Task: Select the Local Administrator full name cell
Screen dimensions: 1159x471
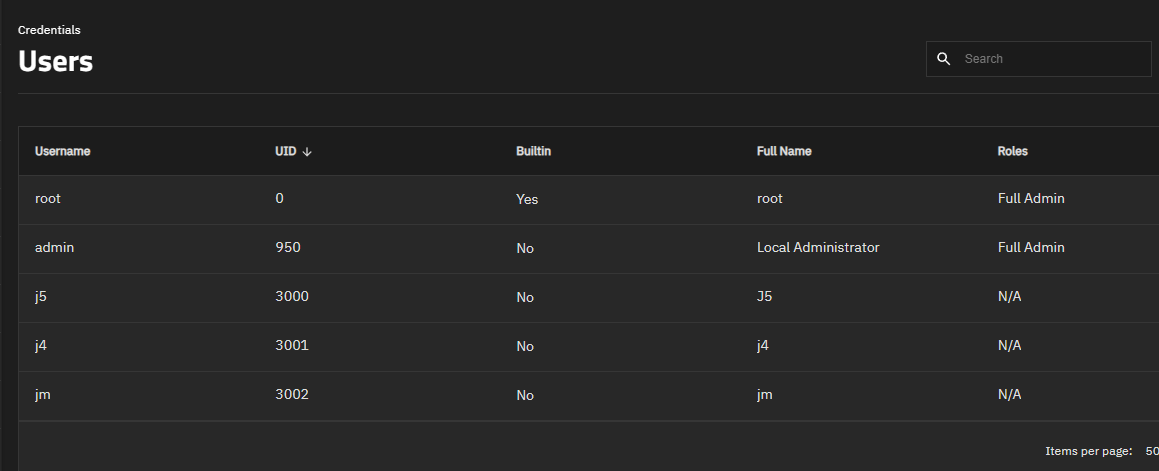Action: pyautogui.click(x=818, y=248)
